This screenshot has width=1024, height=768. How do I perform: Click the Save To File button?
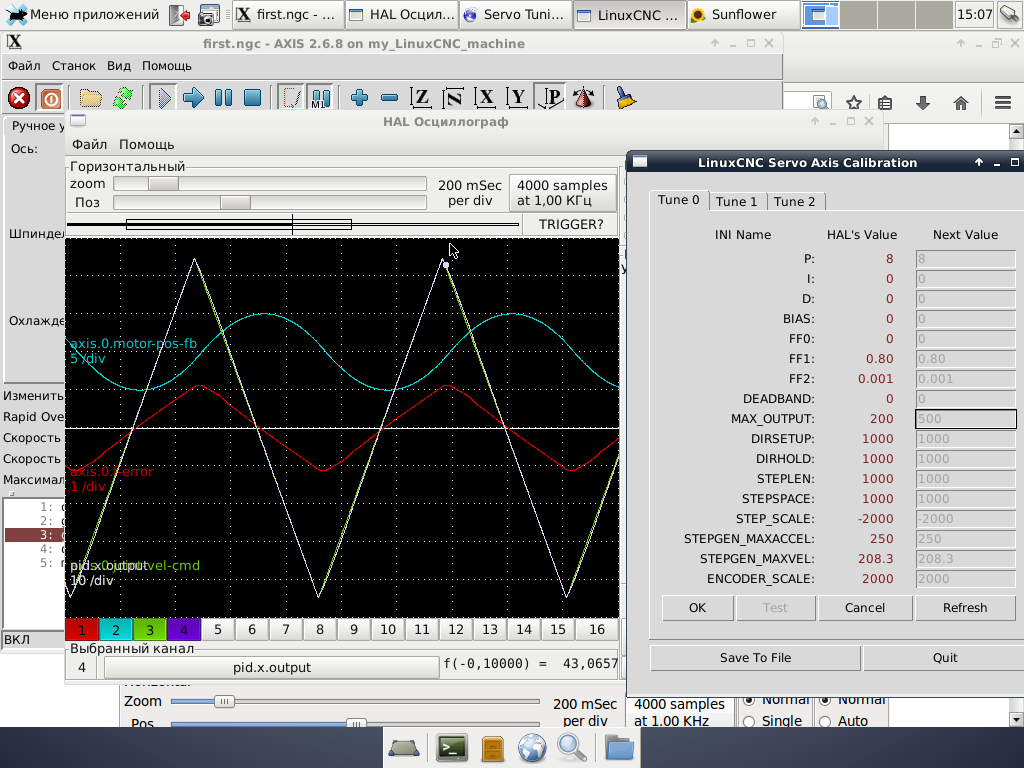tap(755, 657)
